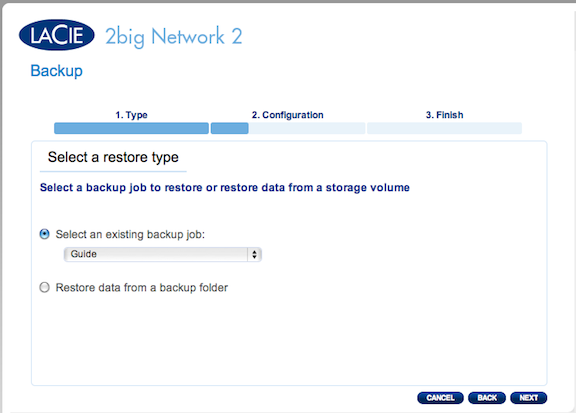The height and width of the screenshot is (413, 576).
Task: Select the 3. Finish step label
Action: coord(444,115)
